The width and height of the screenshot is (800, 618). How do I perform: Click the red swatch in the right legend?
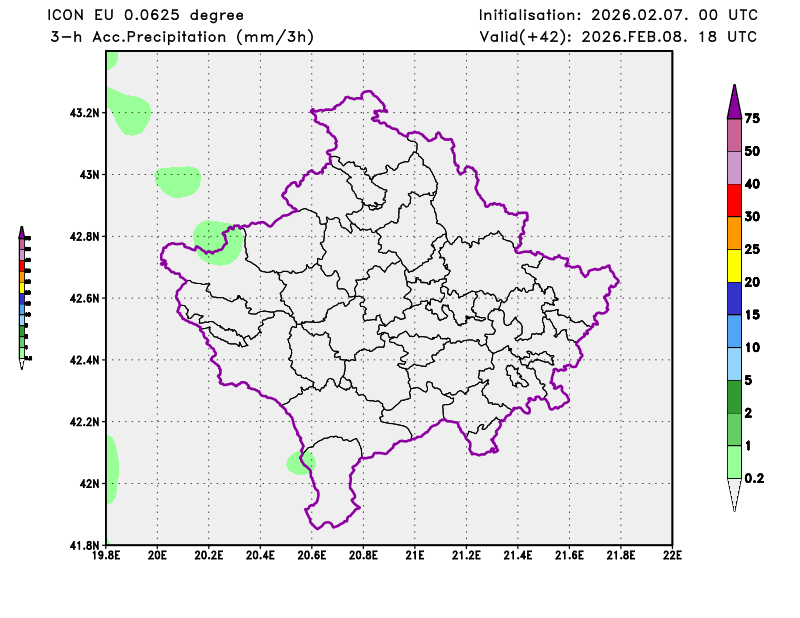pyautogui.click(x=734, y=200)
